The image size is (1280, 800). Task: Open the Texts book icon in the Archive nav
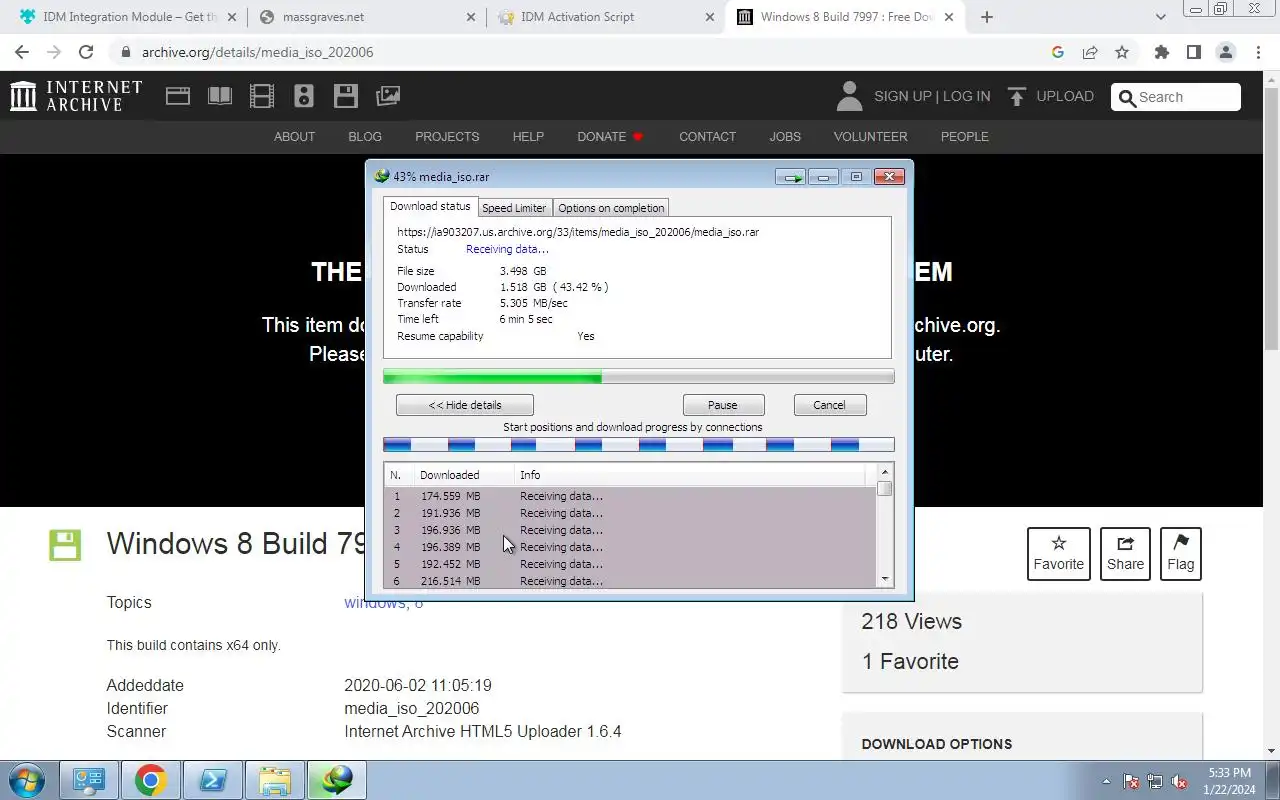(220, 96)
